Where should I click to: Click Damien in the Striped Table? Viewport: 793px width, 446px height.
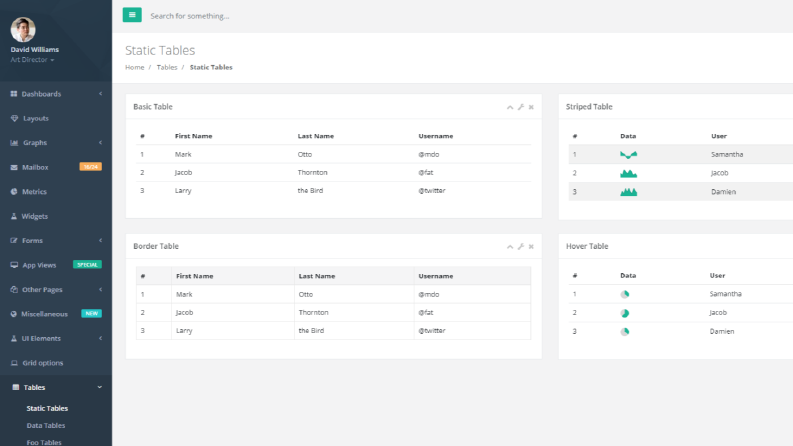[724, 192]
